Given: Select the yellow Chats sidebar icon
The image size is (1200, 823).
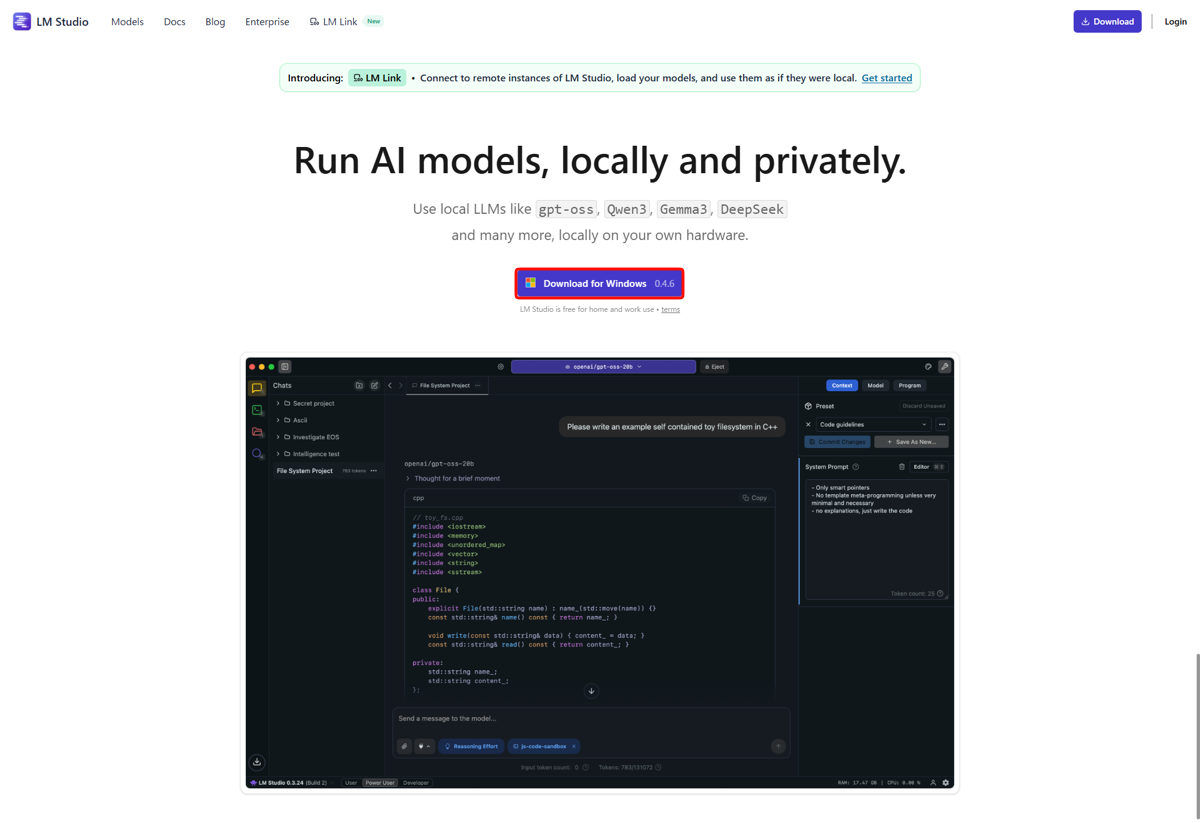Looking at the screenshot, I should pyautogui.click(x=257, y=388).
